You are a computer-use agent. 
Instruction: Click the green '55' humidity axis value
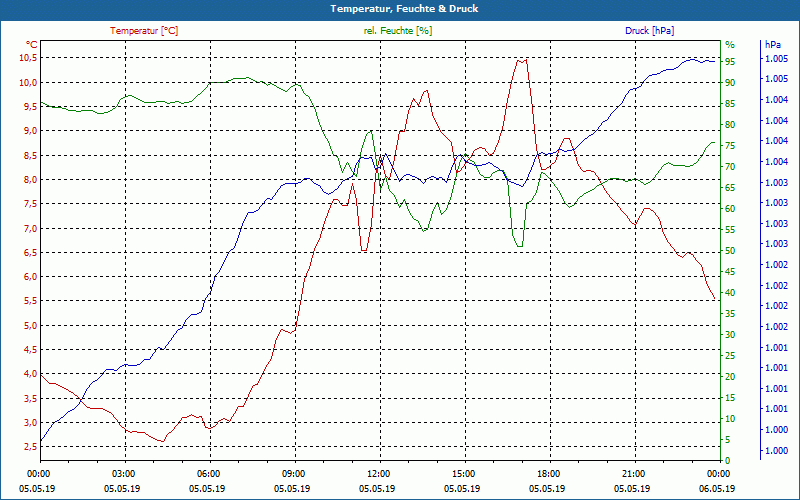click(x=730, y=230)
